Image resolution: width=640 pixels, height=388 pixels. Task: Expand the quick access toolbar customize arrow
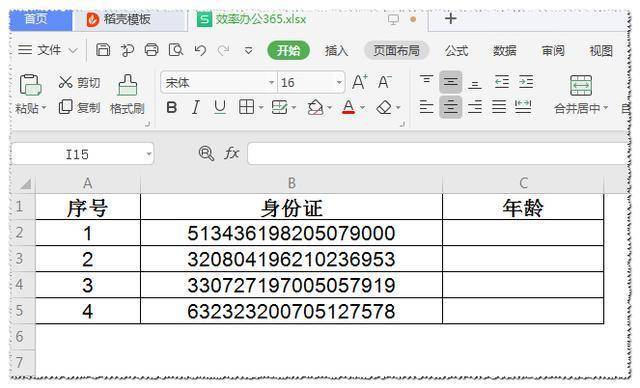[x=248, y=51]
